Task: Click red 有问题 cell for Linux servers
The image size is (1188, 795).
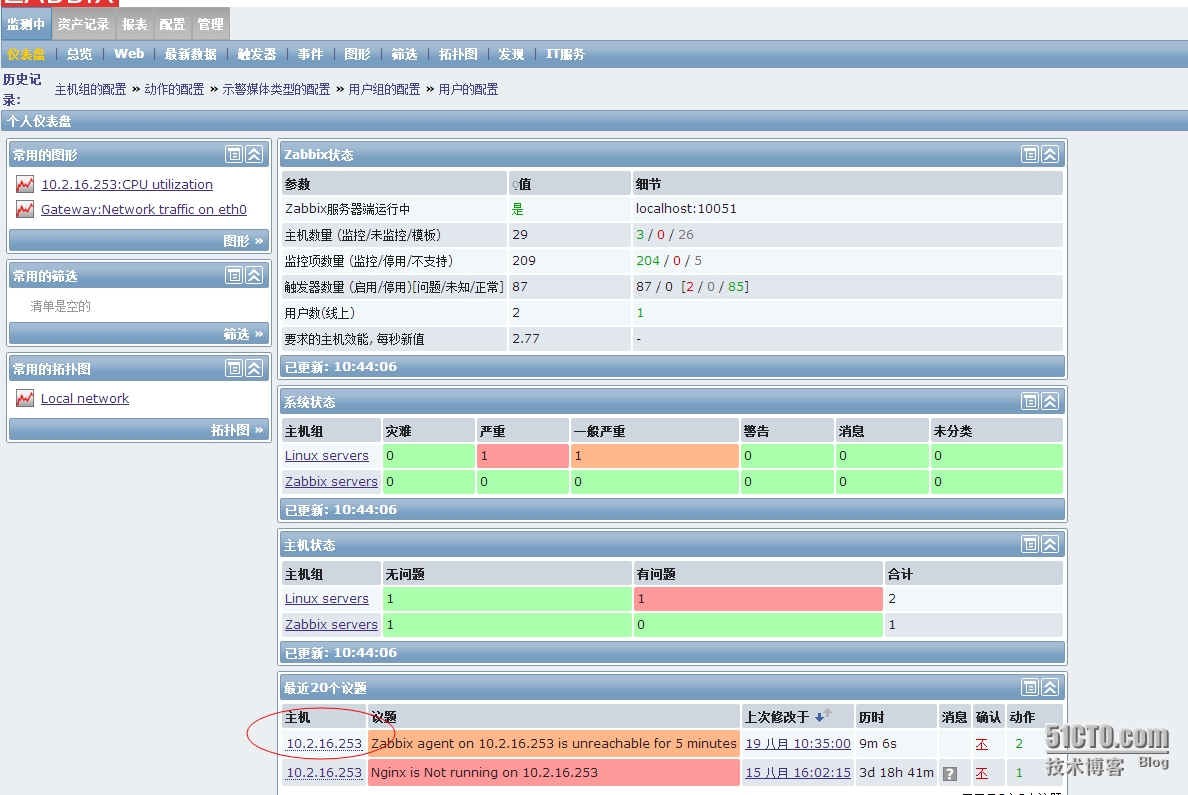Action: 758,599
